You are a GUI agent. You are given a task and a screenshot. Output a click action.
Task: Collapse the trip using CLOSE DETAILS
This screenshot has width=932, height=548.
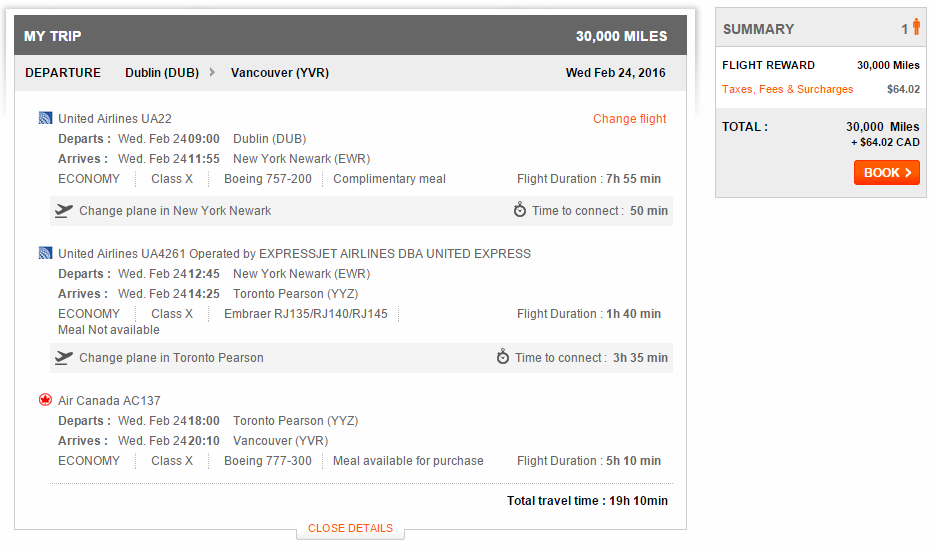pyautogui.click(x=350, y=528)
